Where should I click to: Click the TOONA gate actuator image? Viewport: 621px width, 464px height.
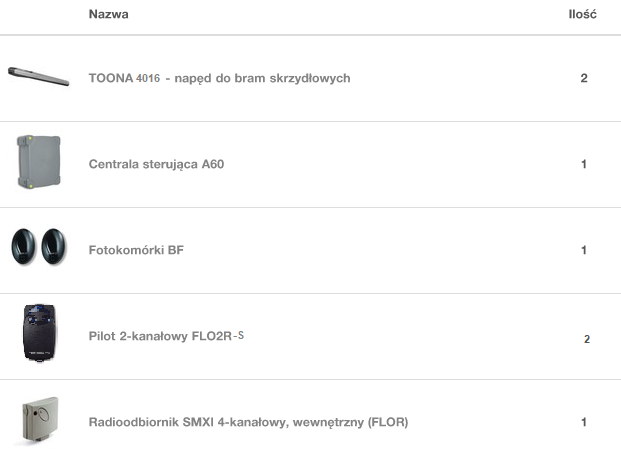pyautogui.click(x=38, y=76)
